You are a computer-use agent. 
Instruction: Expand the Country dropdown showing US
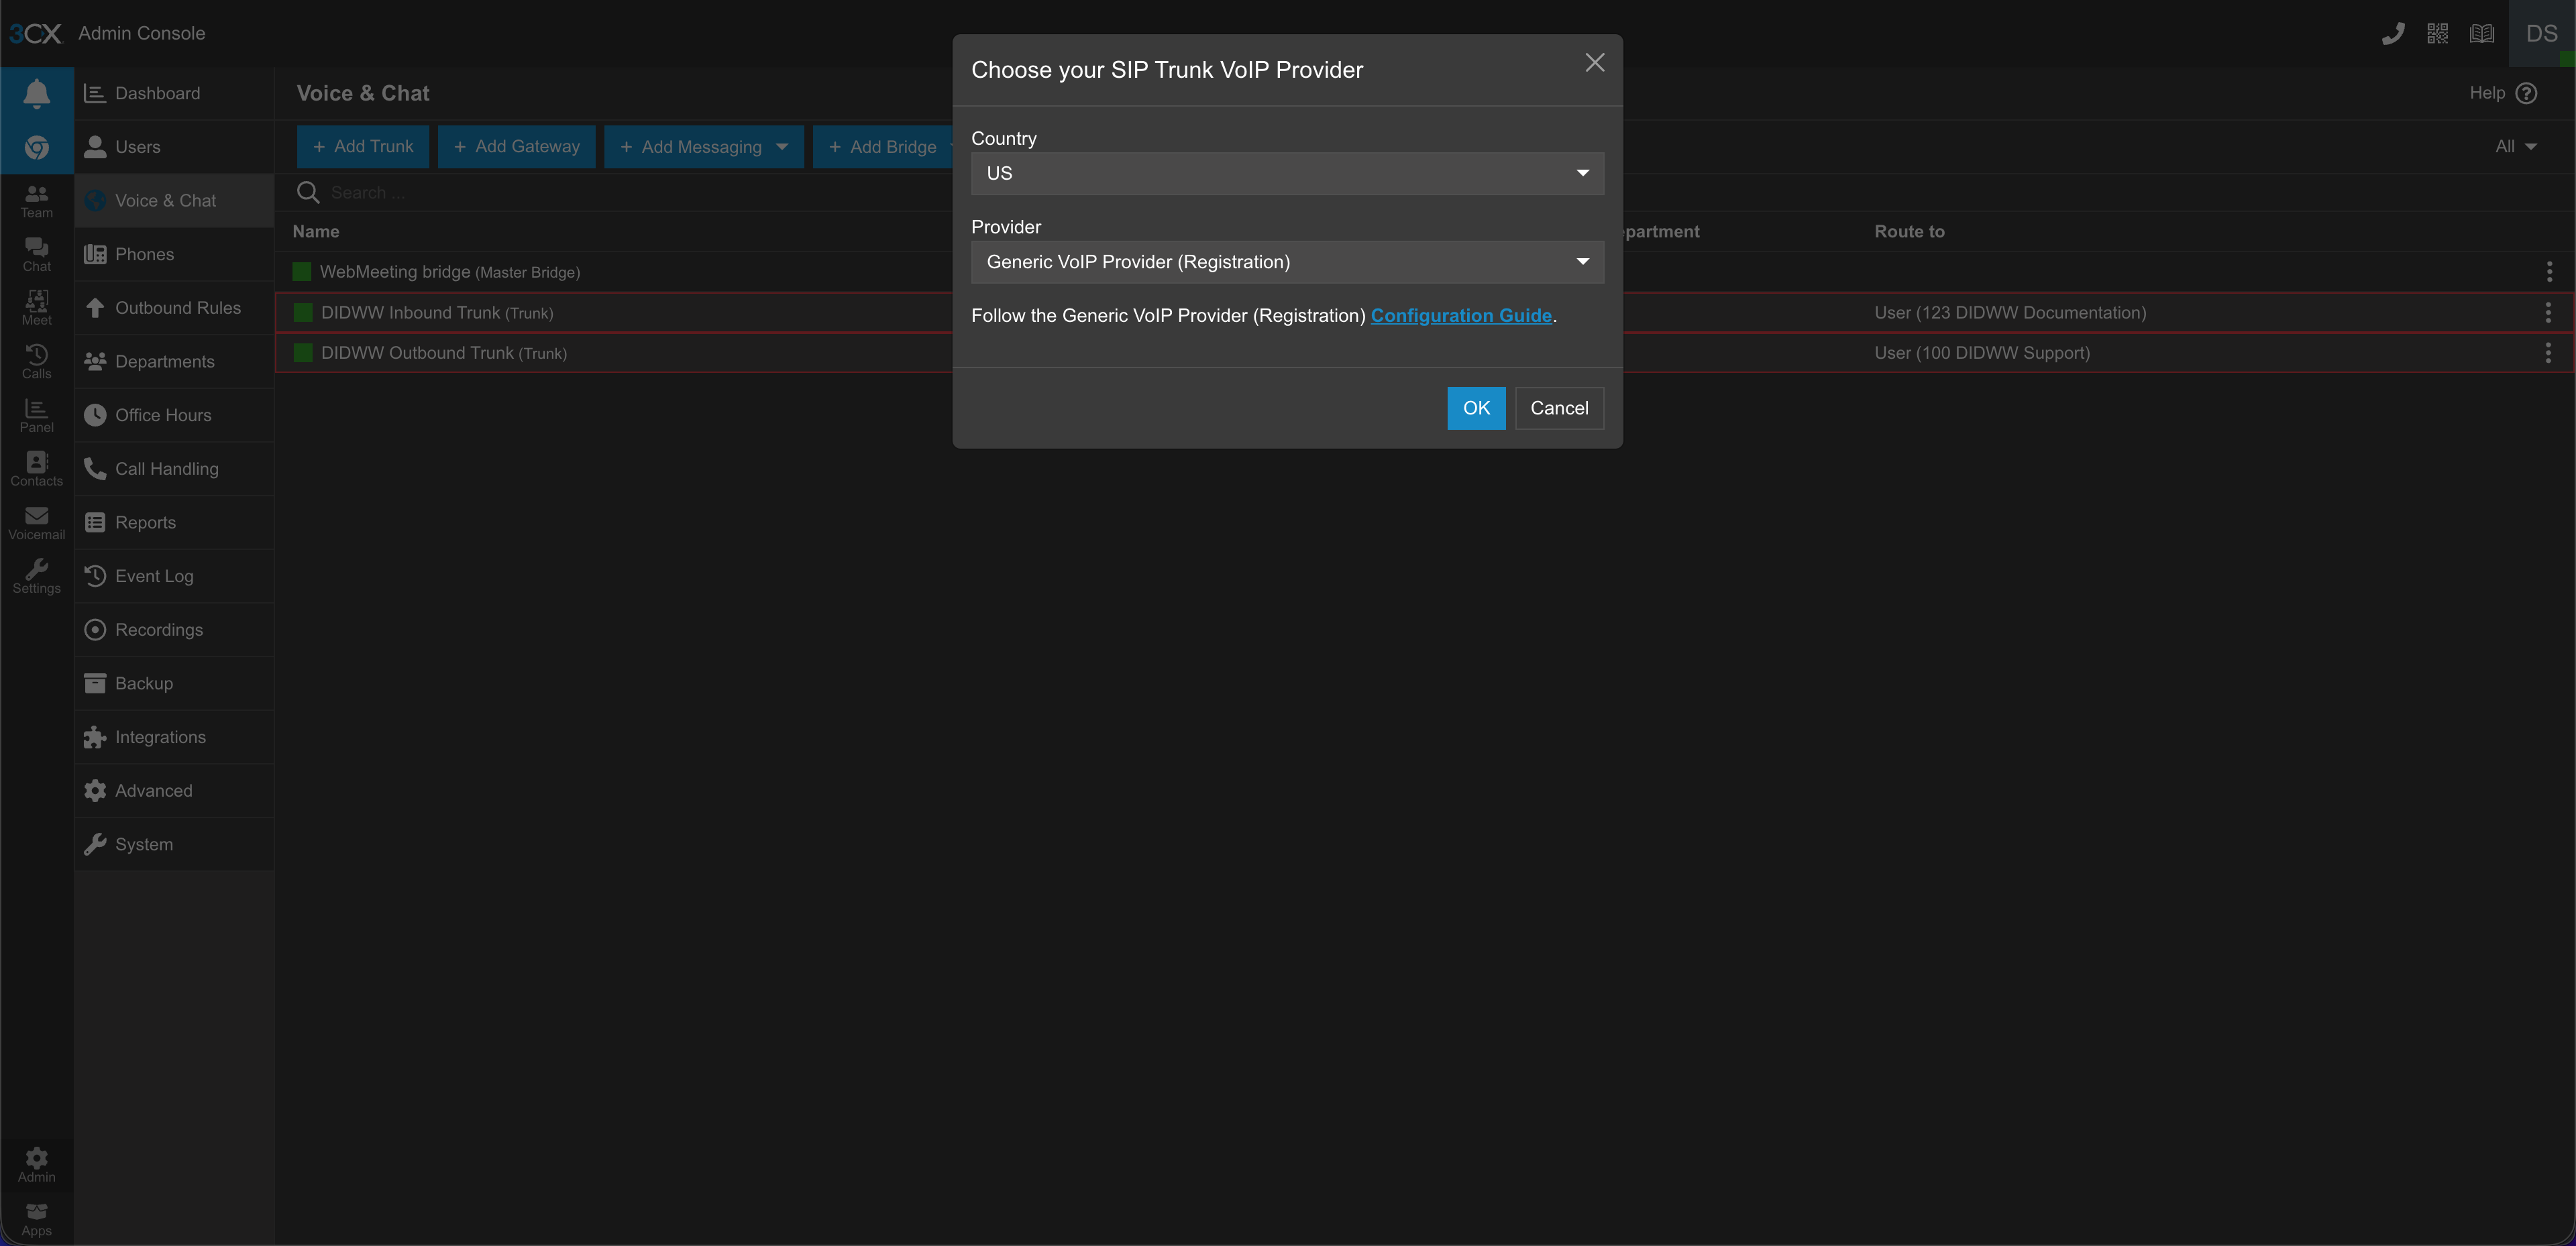tap(1286, 174)
